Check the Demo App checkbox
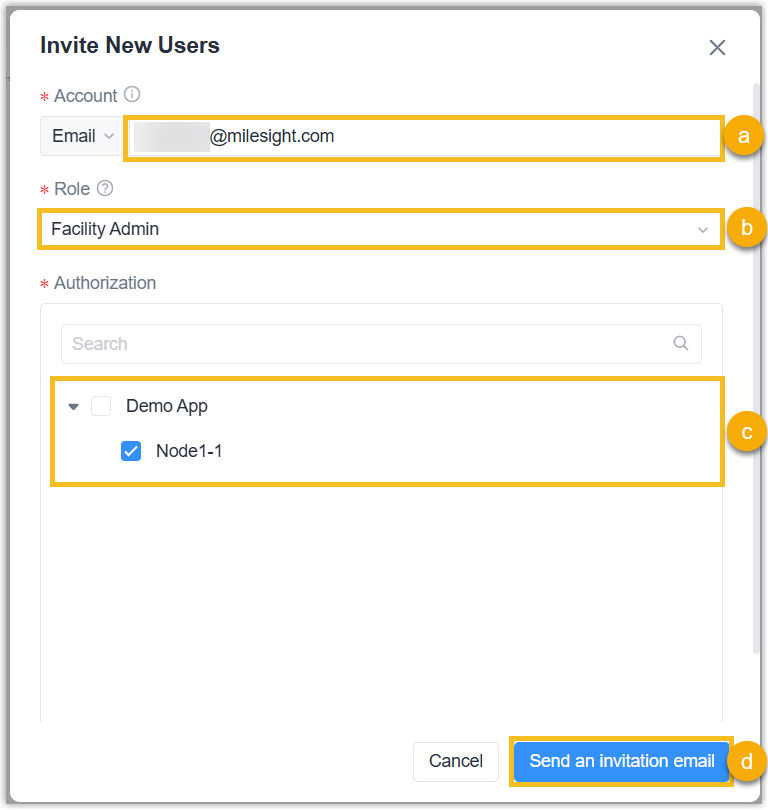 click(101, 406)
